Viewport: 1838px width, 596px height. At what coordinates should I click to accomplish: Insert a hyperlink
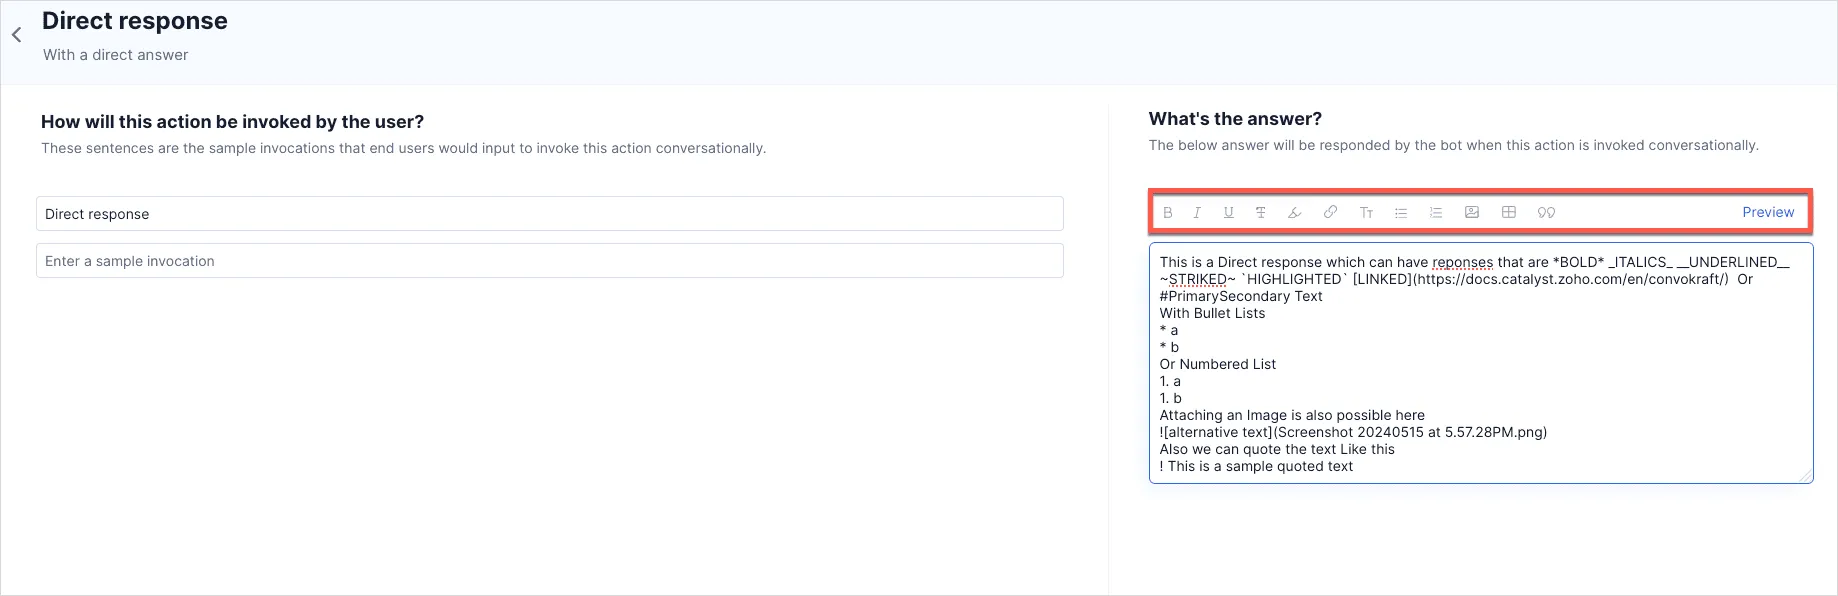point(1330,212)
